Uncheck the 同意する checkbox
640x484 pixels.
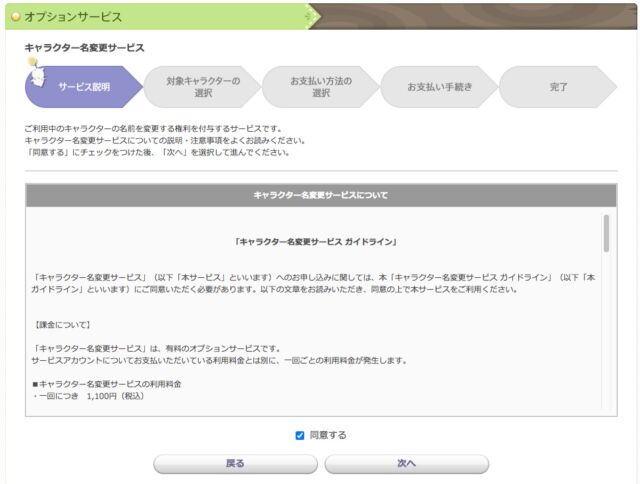point(300,435)
